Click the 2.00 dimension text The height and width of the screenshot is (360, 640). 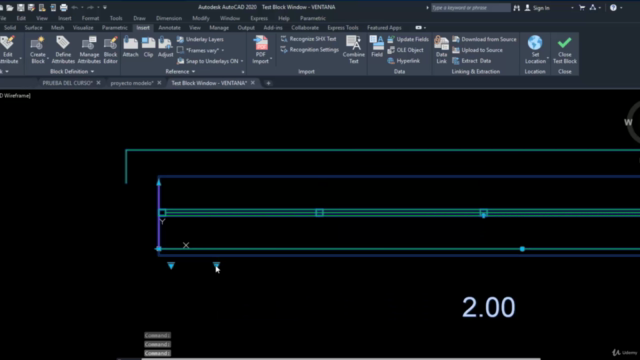[x=489, y=307]
